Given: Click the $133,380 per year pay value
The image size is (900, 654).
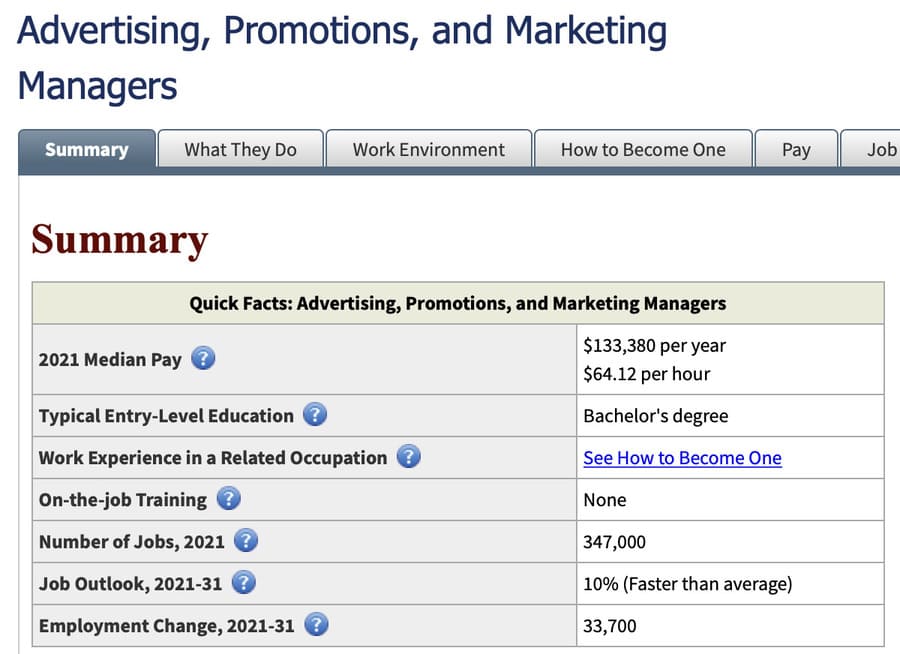Looking at the screenshot, I should click(654, 346).
